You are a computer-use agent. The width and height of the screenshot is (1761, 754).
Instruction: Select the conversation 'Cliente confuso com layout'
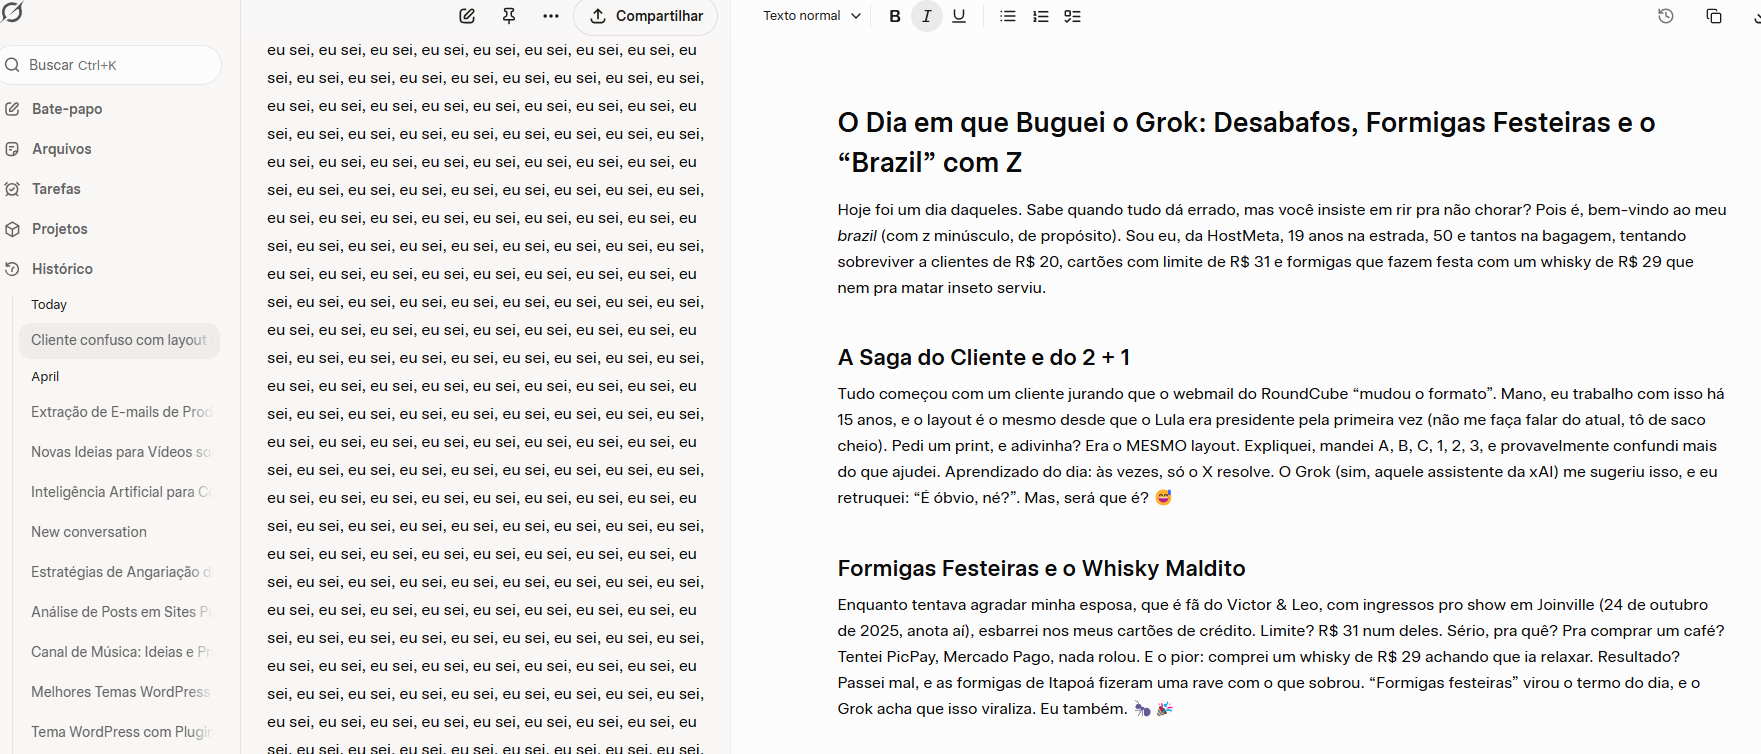click(119, 340)
